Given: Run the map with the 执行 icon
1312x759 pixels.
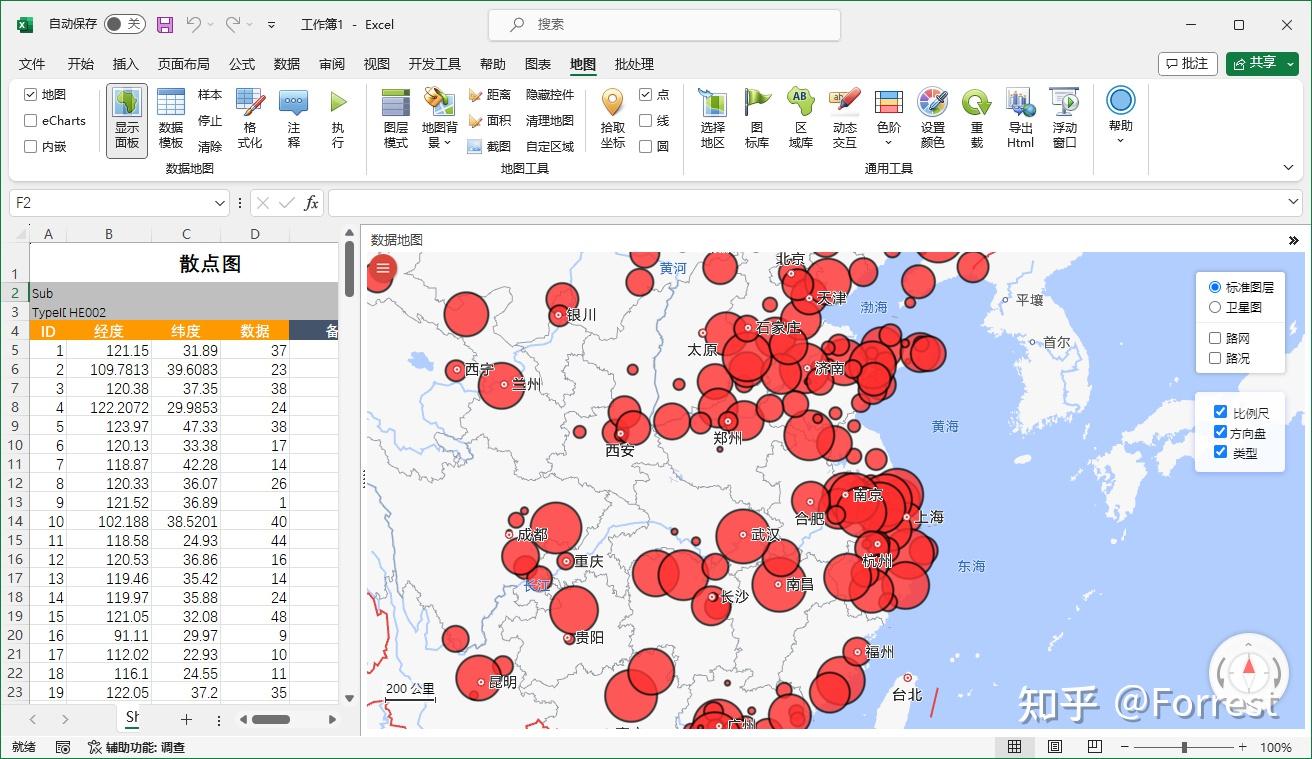Looking at the screenshot, I should (339, 120).
